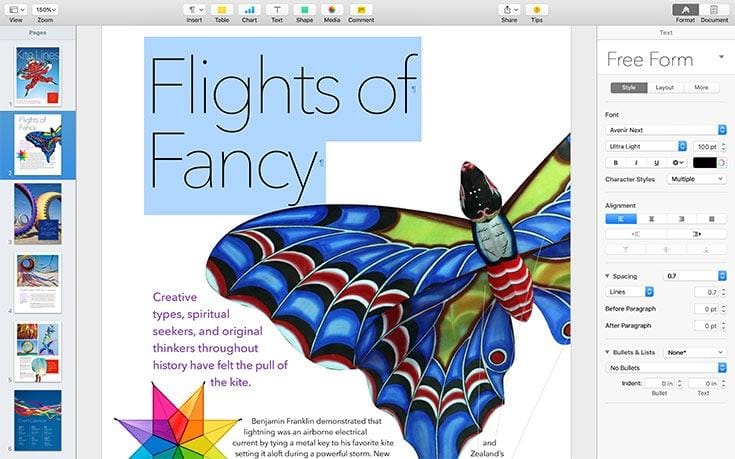
Task: Toggle the Format inspector button
Action: click(x=685, y=10)
